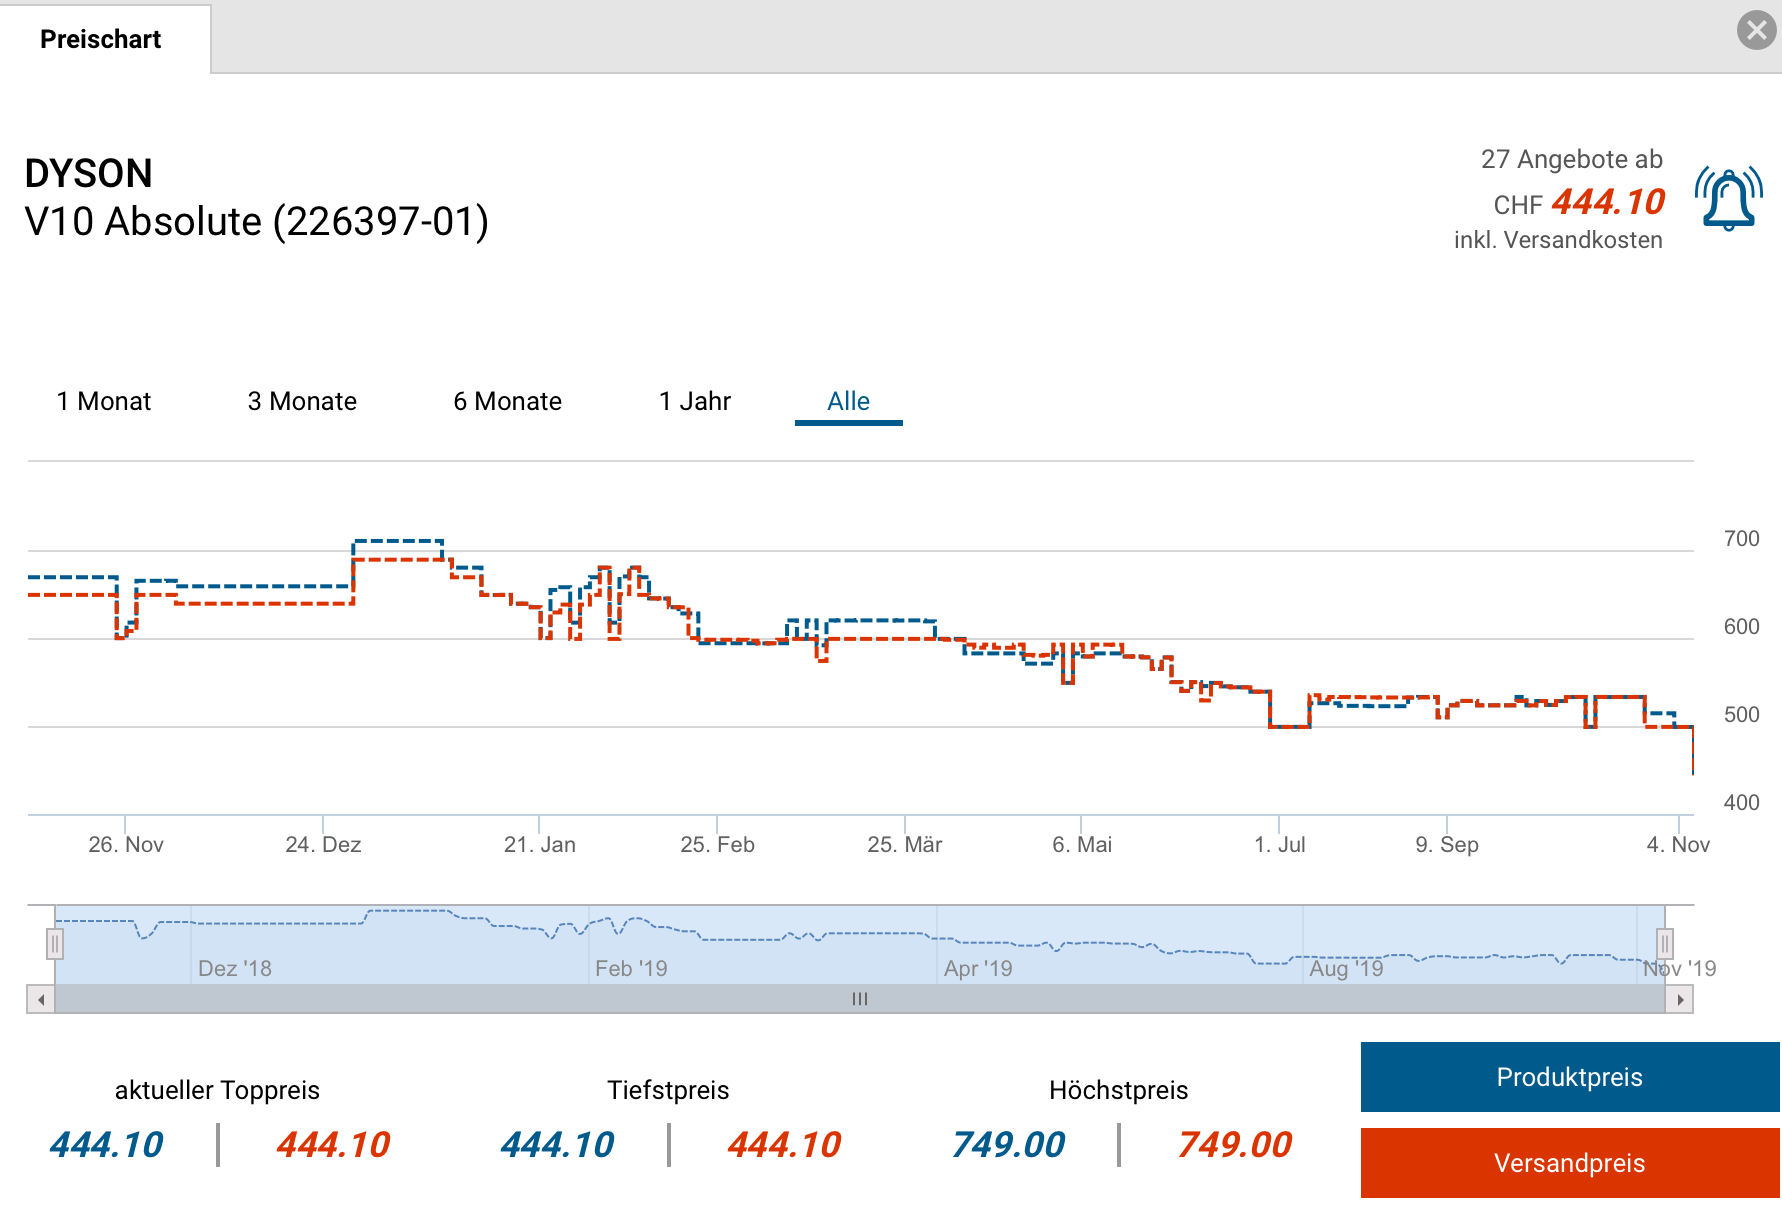The width and height of the screenshot is (1782, 1210).
Task: Click the price alert bell icon
Action: pyautogui.click(x=1728, y=199)
